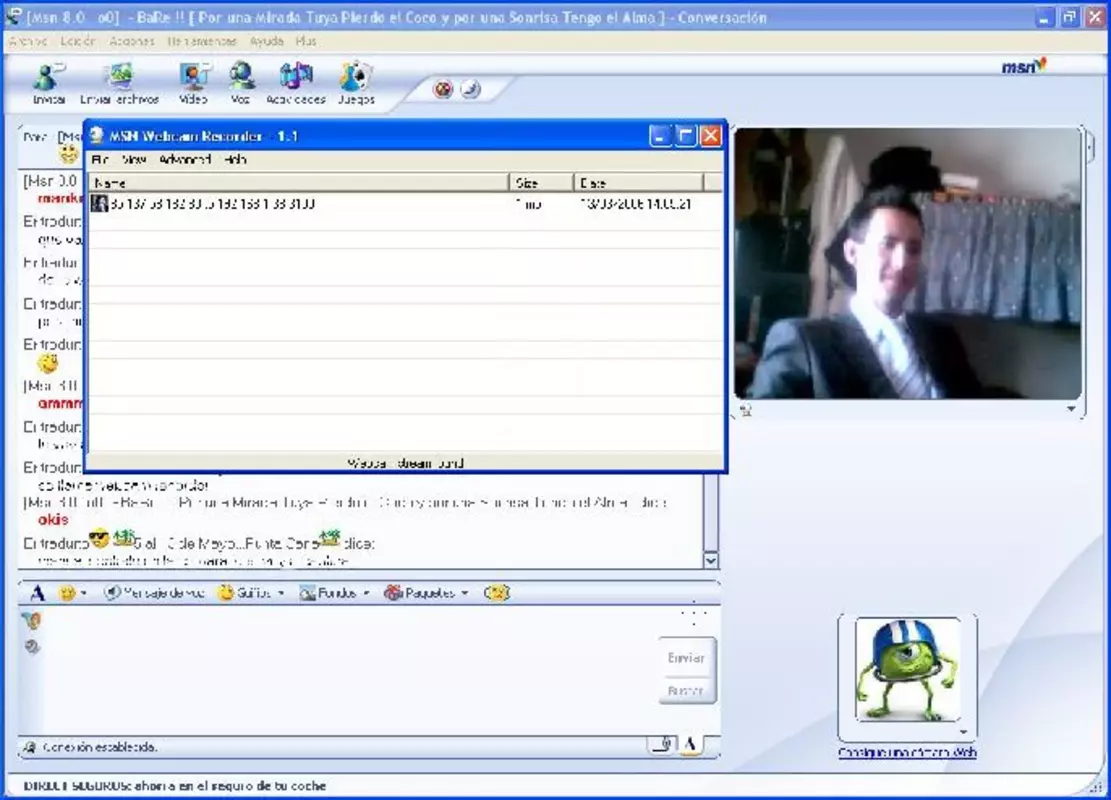Click the Buscar button
This screenshot has width=1111, height=800.
[686, 690]
